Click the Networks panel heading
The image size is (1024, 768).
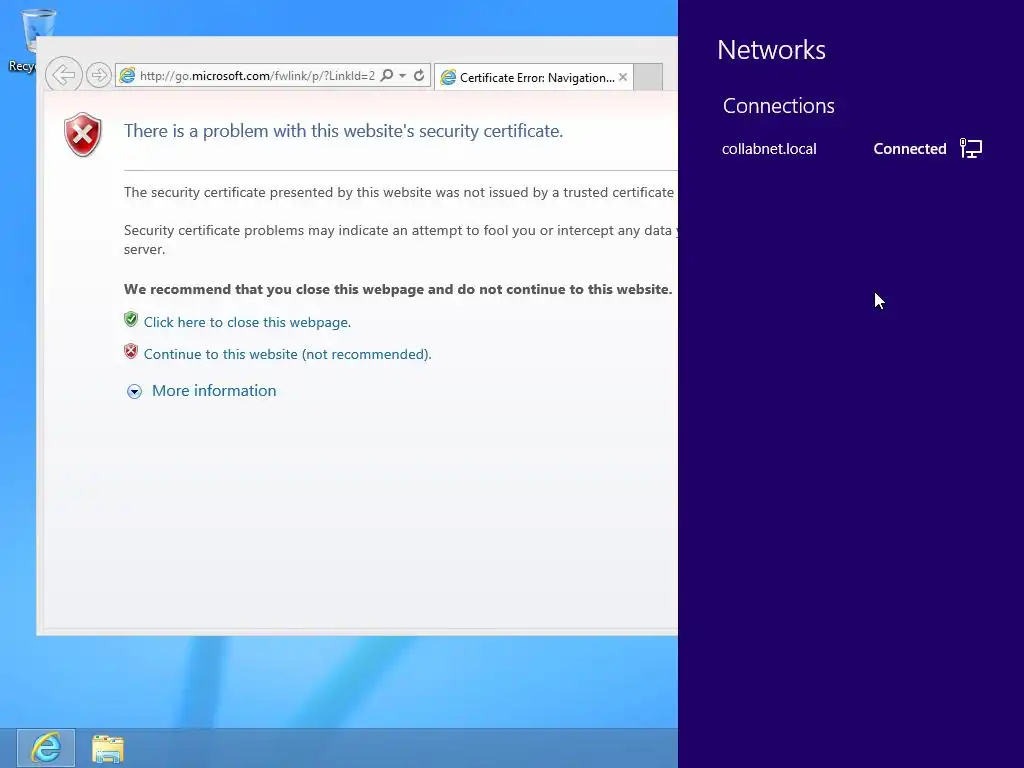[x=771, y=50]
